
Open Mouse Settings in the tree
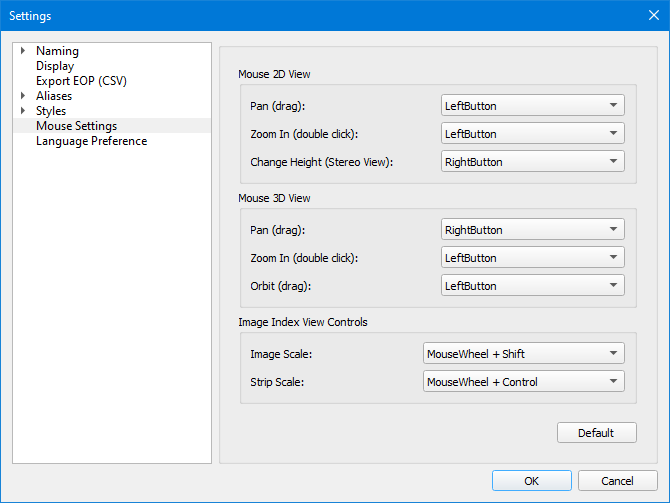coord(76,126)
